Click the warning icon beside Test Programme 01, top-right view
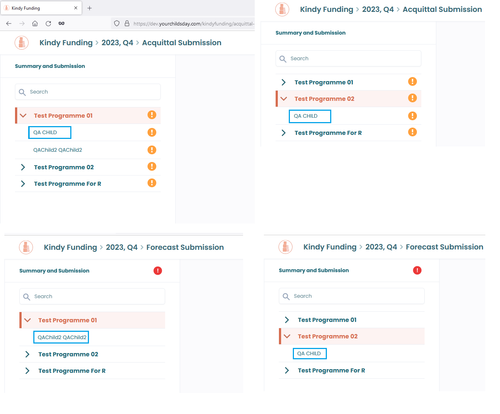 coord(413,82)
